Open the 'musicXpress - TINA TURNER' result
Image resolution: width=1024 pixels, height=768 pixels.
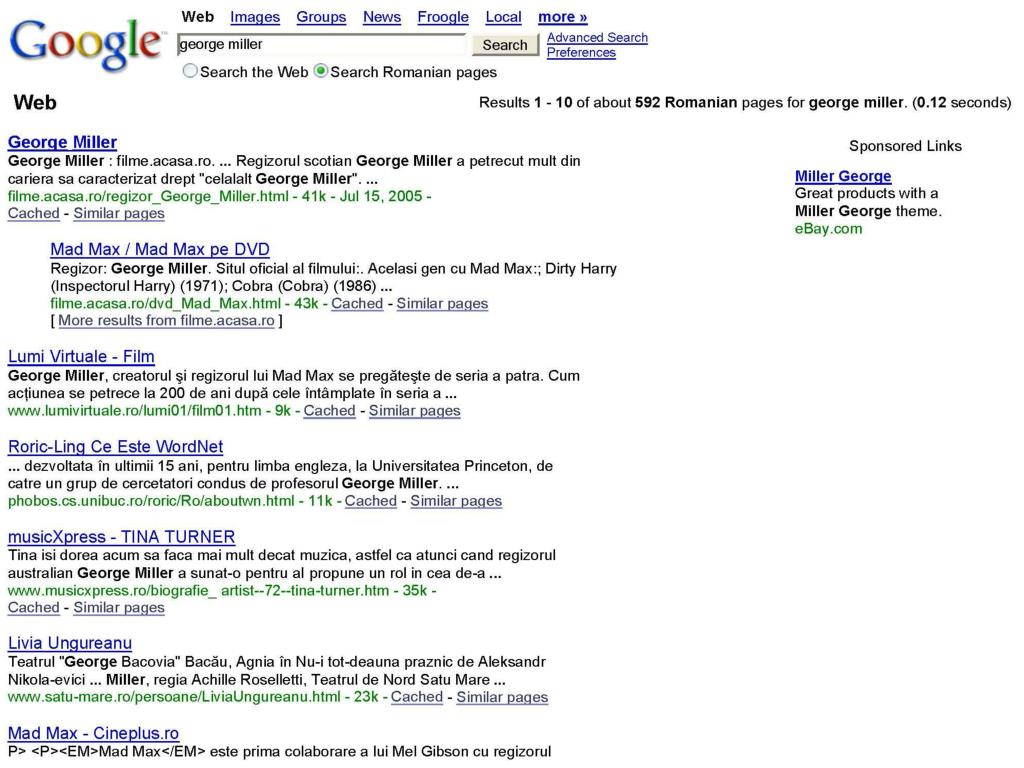click(x=121, y=536)
